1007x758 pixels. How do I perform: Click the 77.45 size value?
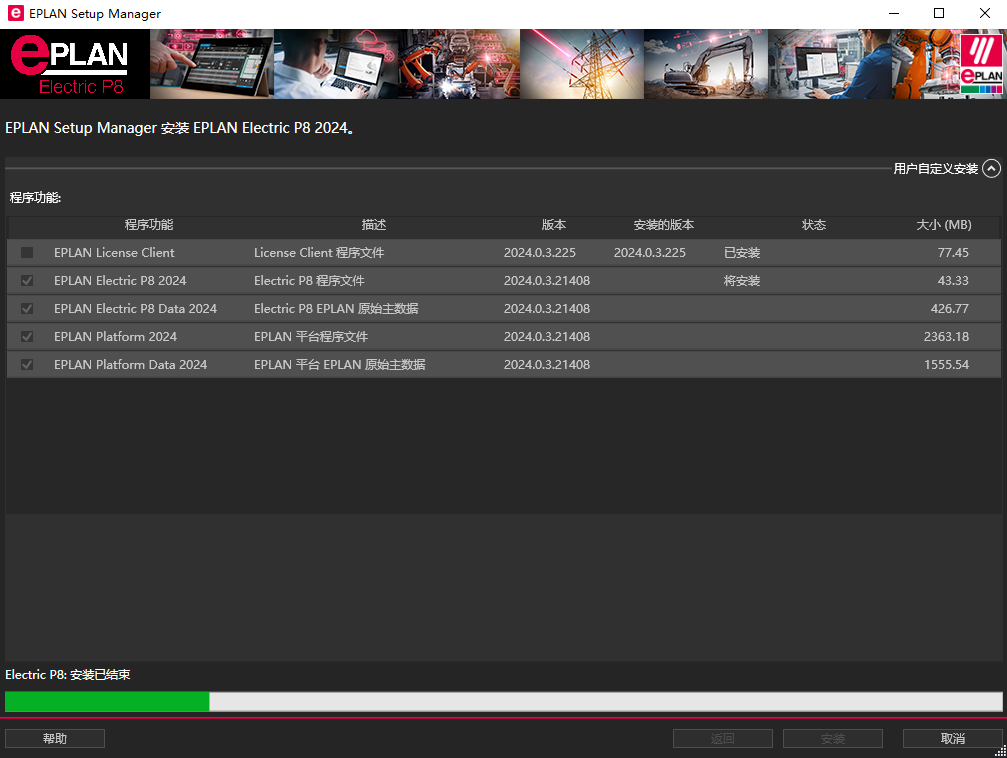952,252
